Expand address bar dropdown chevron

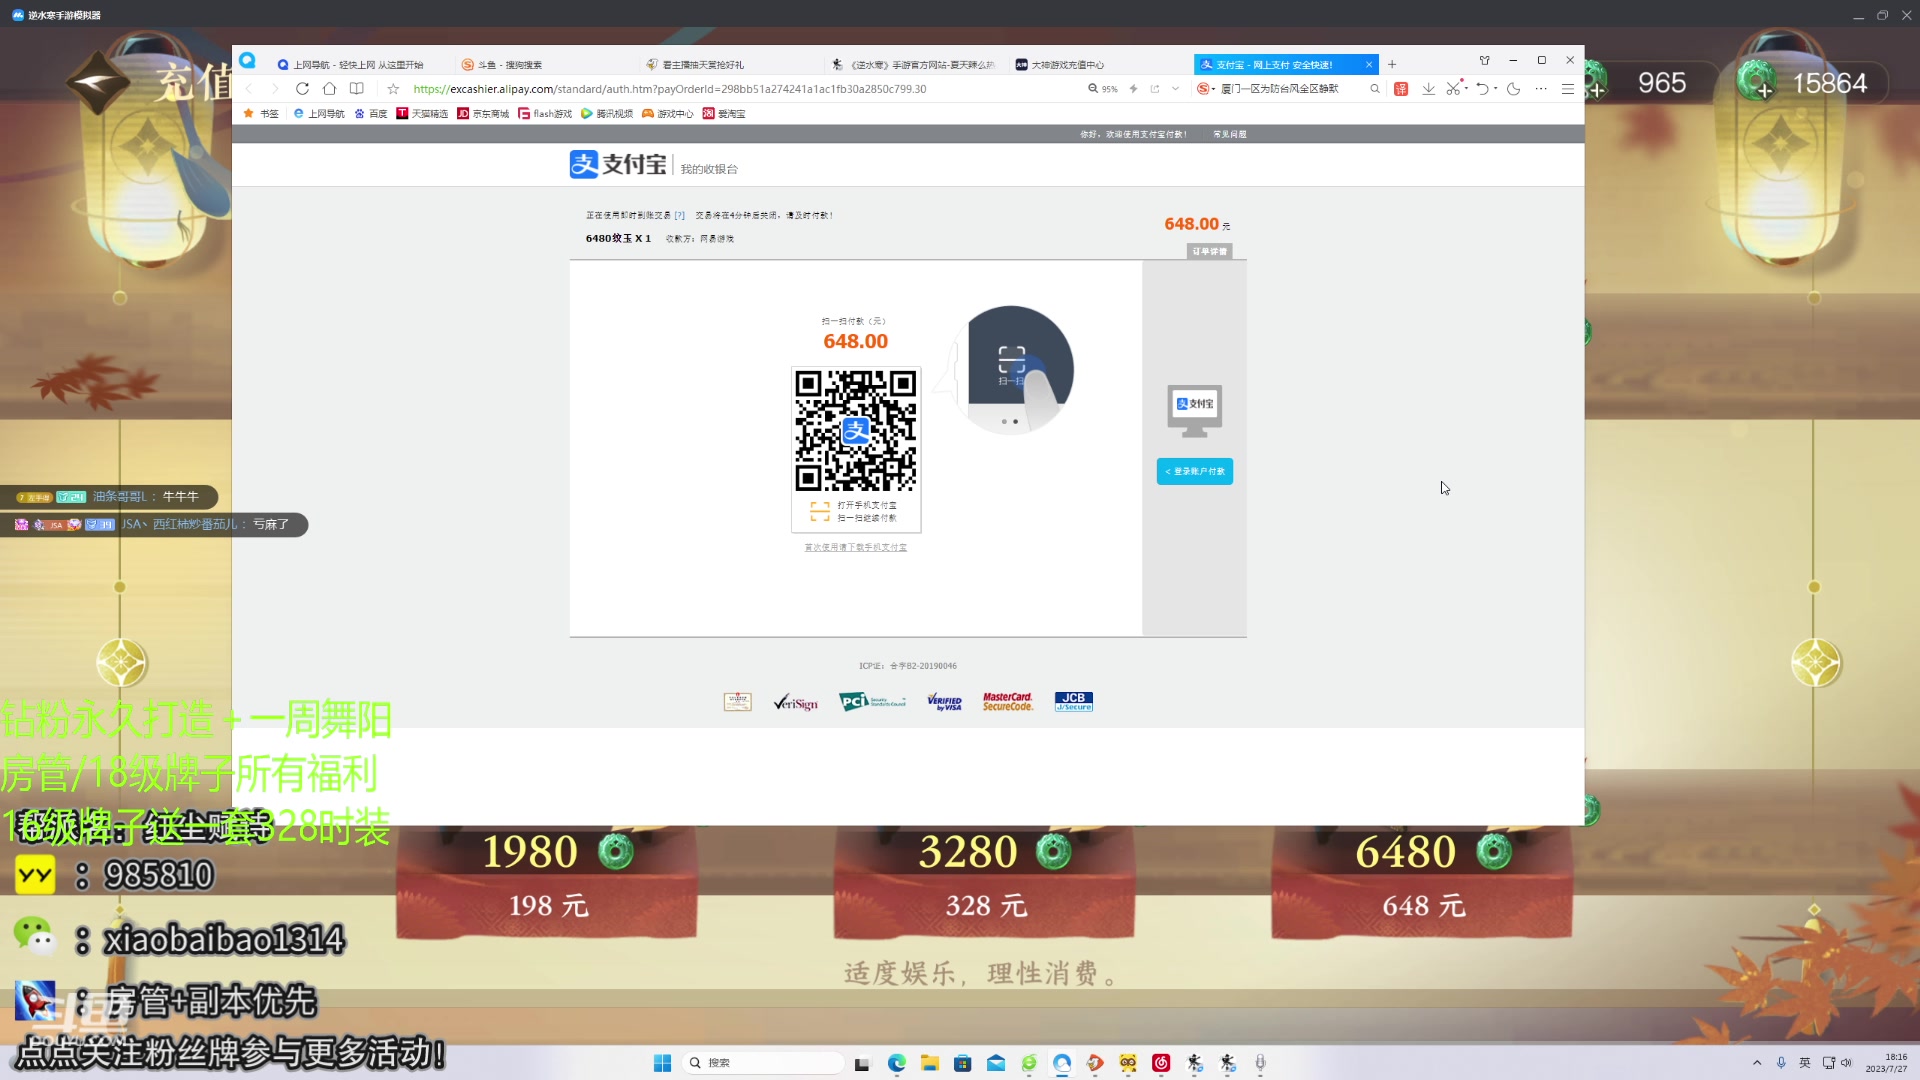[x=1175, y=89]
